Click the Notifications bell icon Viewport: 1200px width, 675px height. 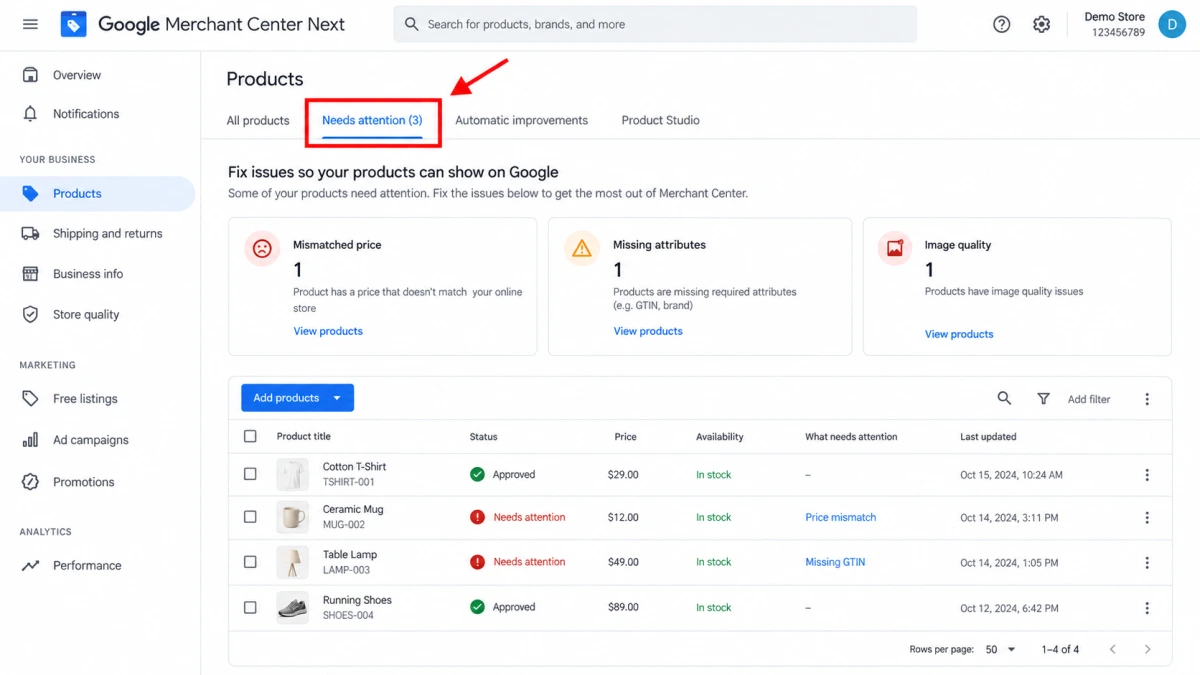30,114
